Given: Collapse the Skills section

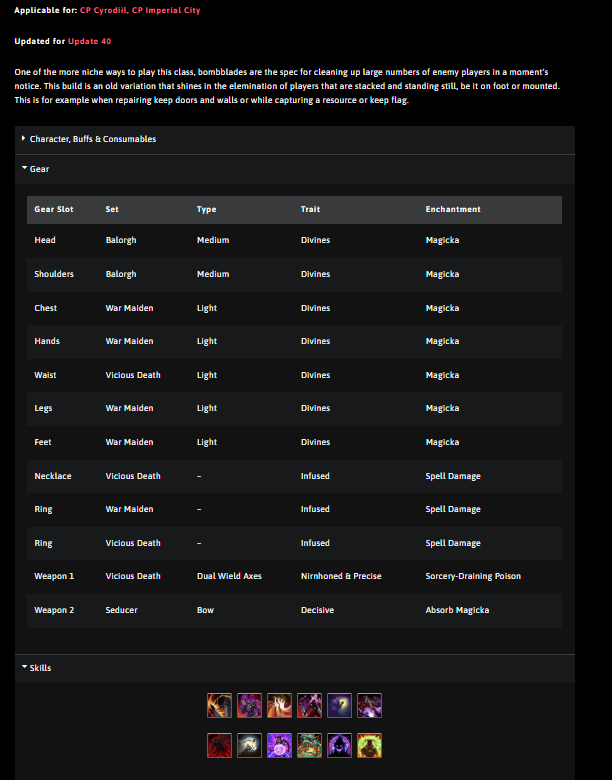Looking at the screenshot, I should coord(40,667).
